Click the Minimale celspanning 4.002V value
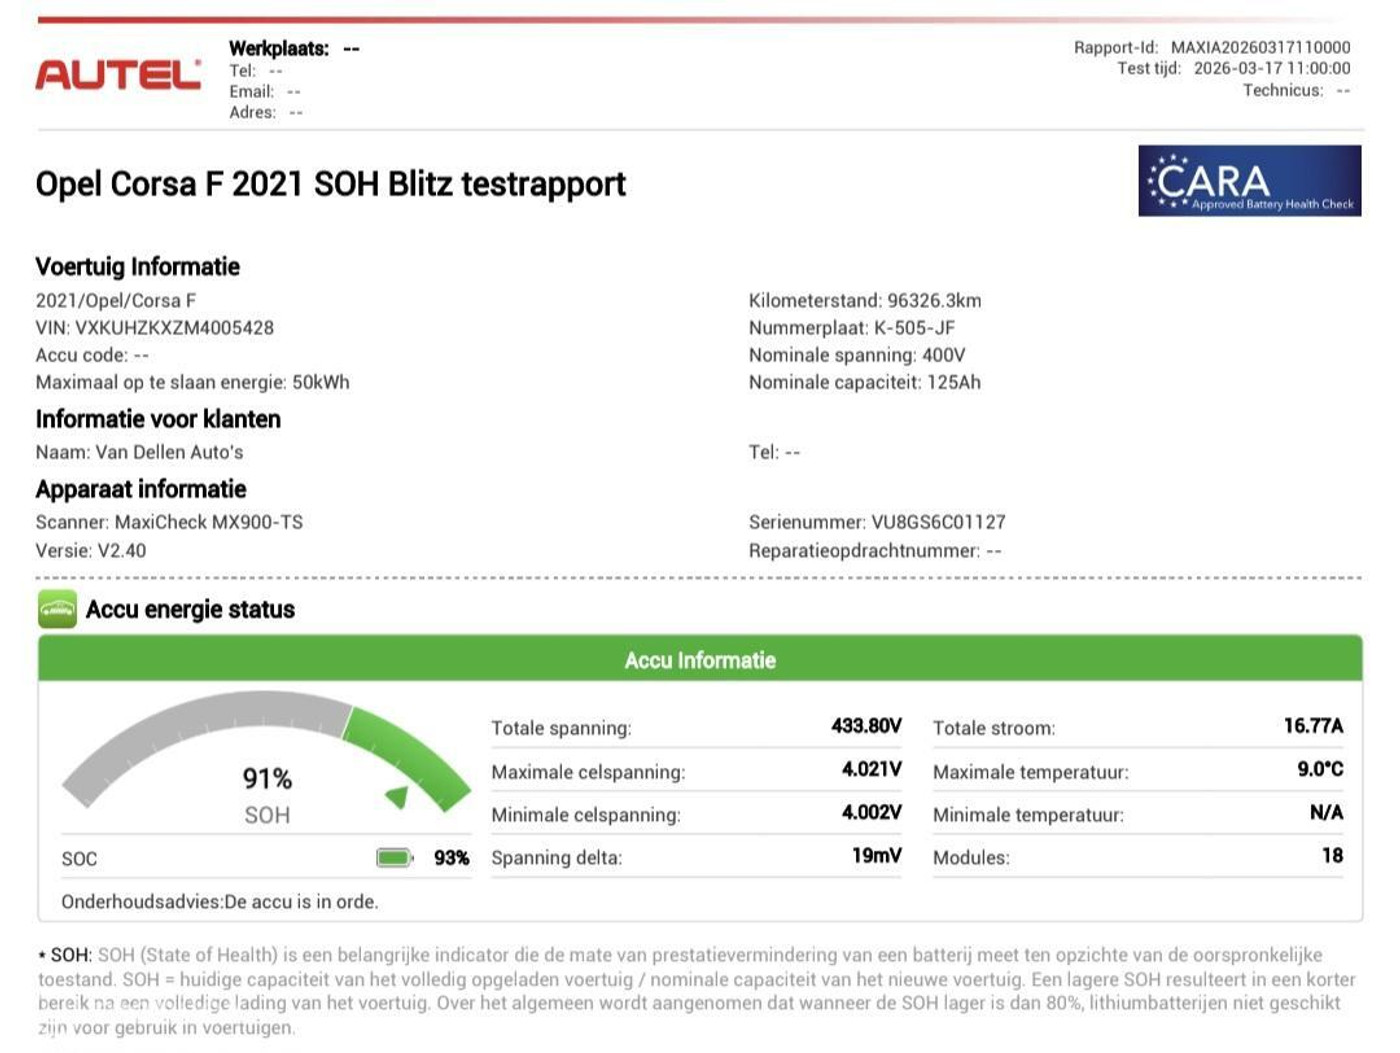This screenshot has height=1053, width=1400. [x=871, y=812]
